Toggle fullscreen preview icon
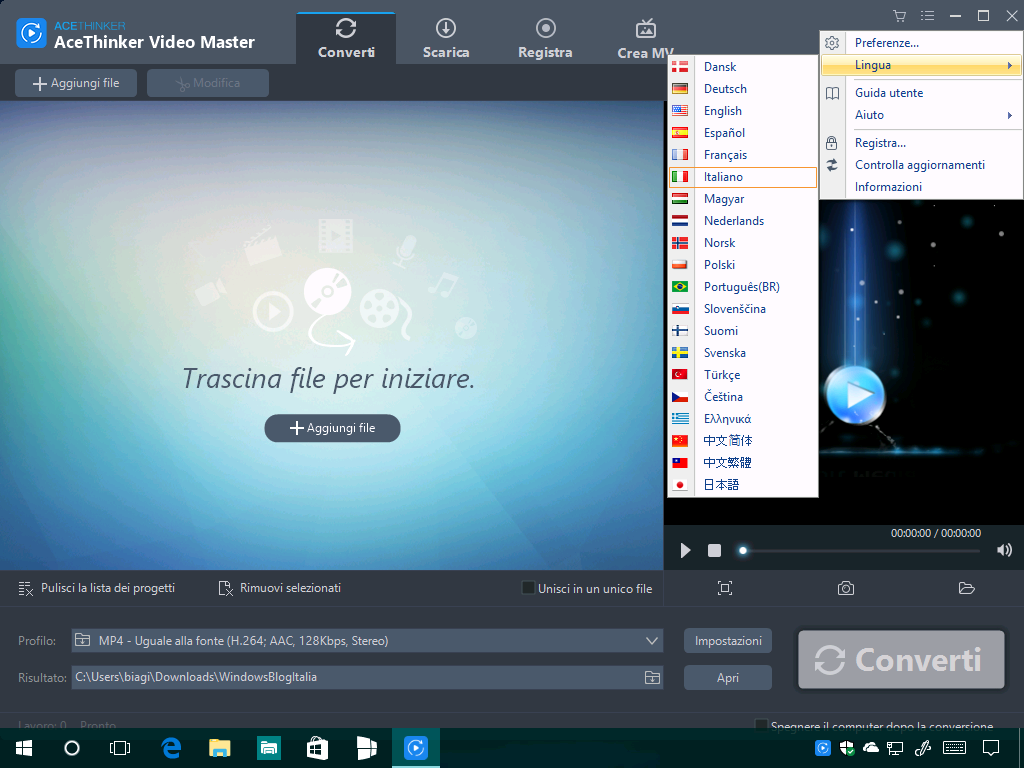This screenshot has height=768, width=1024. pos(725,588)
